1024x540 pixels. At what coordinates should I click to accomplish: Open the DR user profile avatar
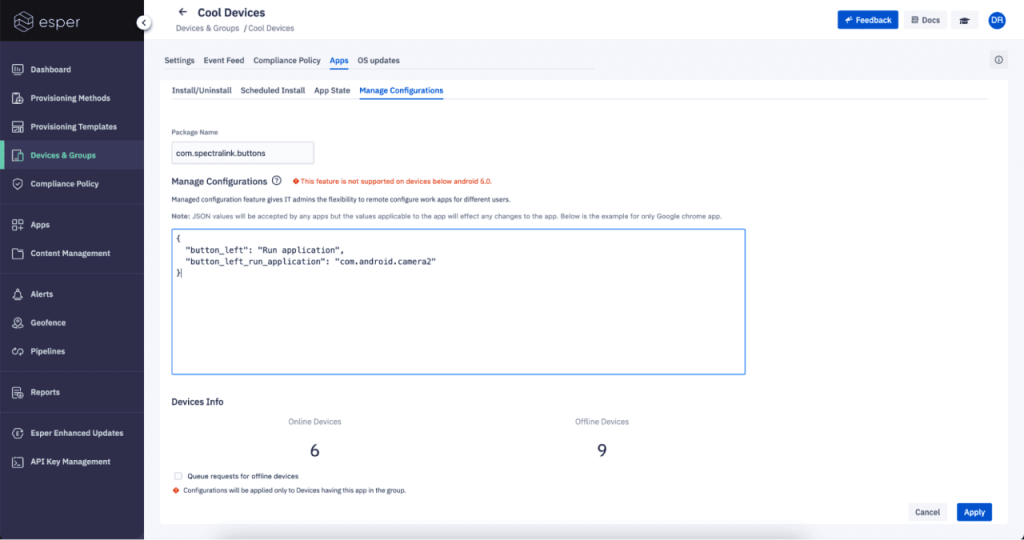click(x=996, y=20)
